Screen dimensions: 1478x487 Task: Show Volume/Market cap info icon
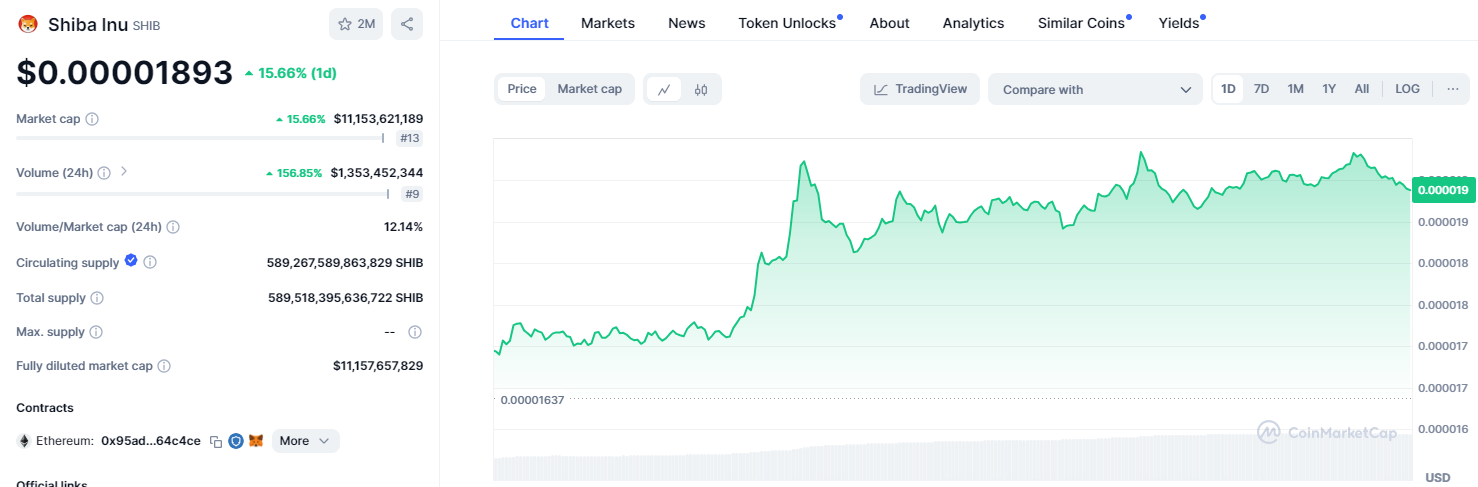[x=173, y=227]
